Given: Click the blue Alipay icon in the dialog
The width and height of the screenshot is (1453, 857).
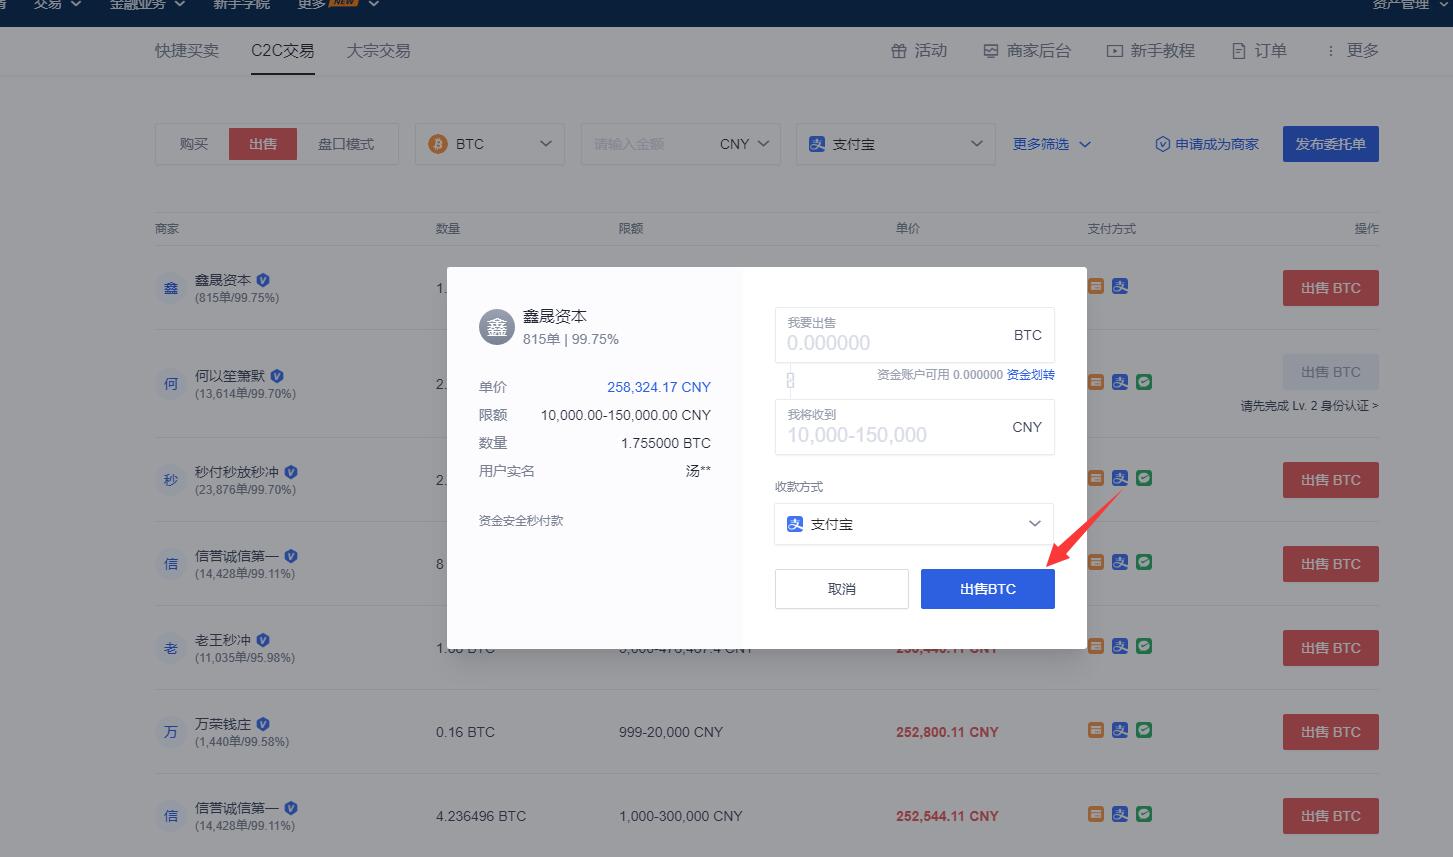Looking at the screenshot, I should [x=795, y=523].
